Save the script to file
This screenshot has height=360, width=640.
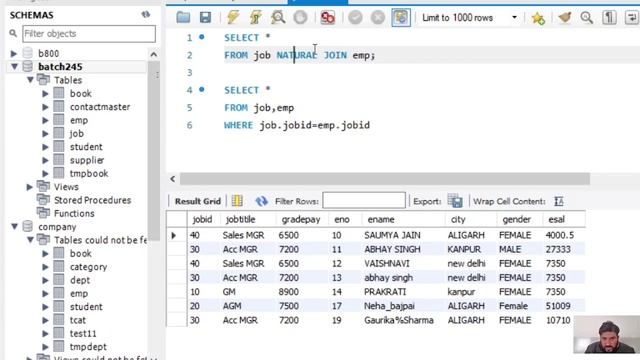[x=205, y=18]
